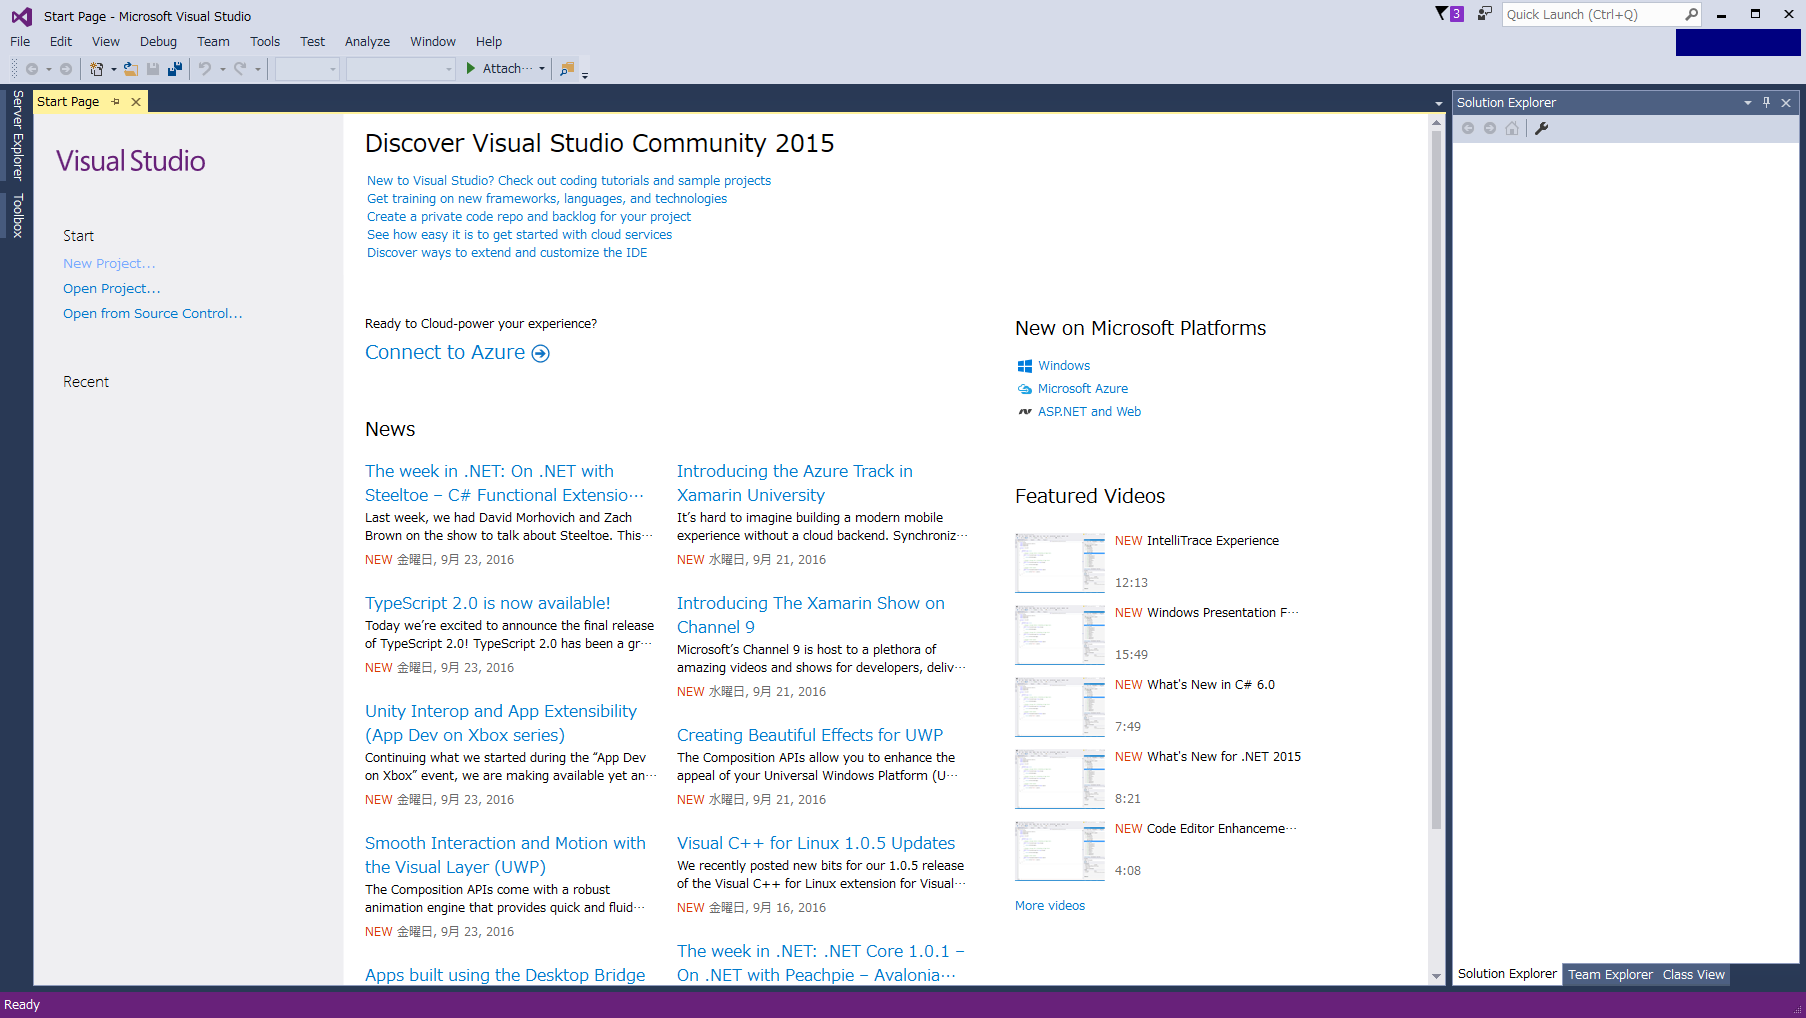Image resolution: width=1806 pixels, height=1018 pixels.
Task: Open the File menu
Action: coord(20,41)
